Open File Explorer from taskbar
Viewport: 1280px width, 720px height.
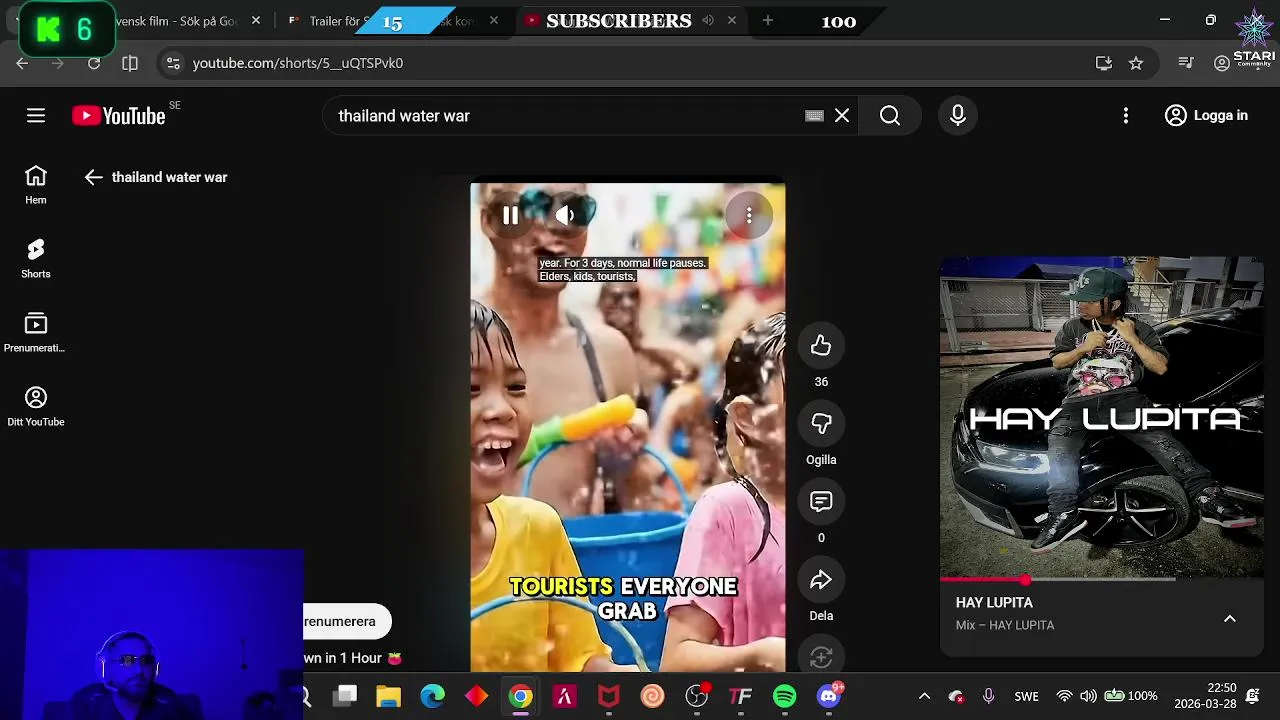coord(388,696)
